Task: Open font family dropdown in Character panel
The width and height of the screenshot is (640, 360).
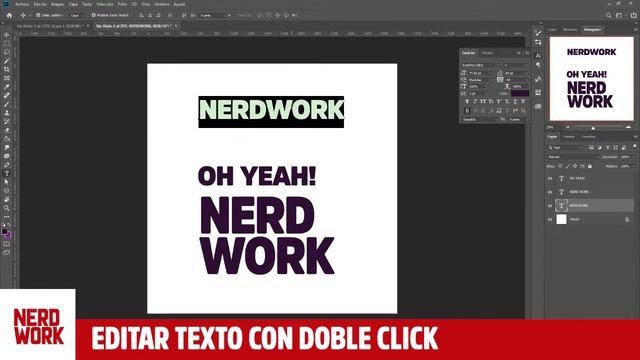Action: tap(481, 65)
